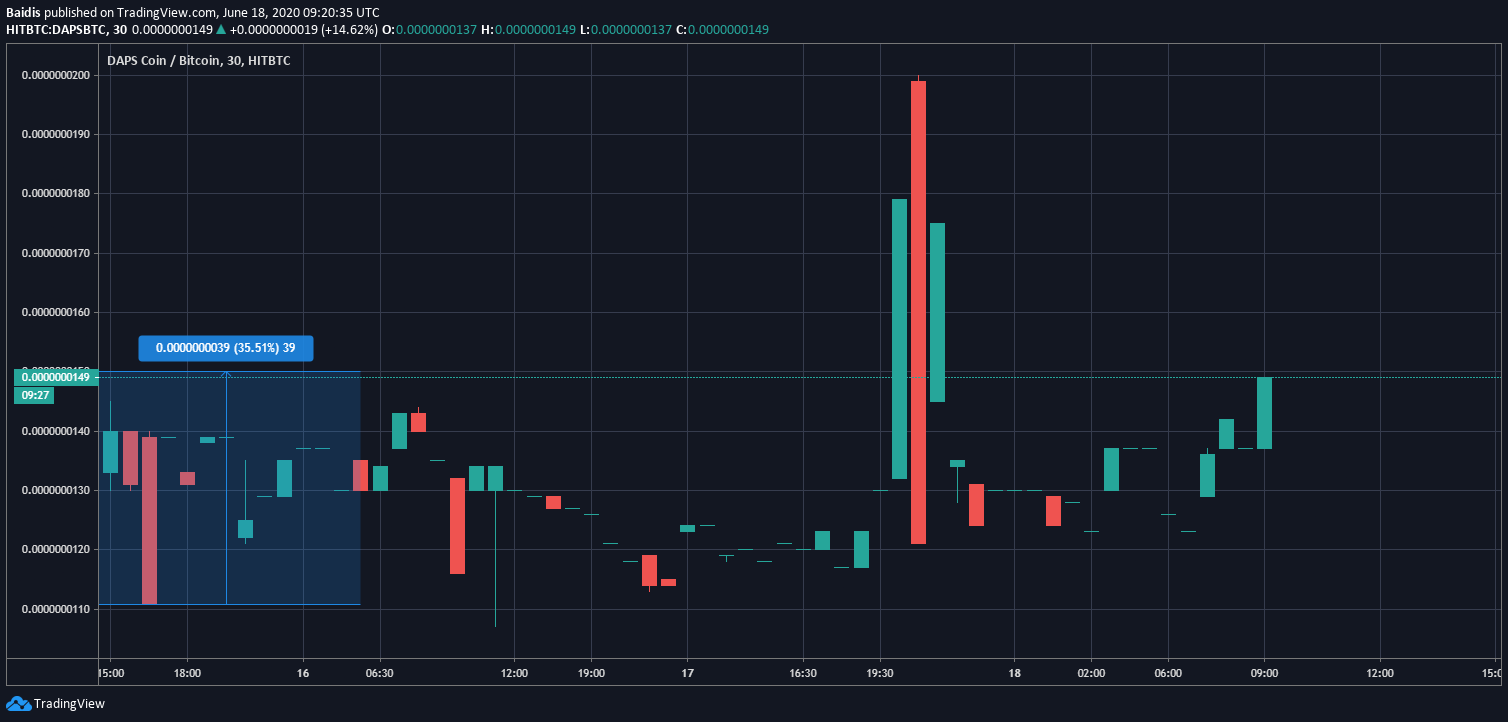
Task: Select the tallest red candle peaking near 0.0000000200
Action: pyautogui.click(x=918, y=312)
